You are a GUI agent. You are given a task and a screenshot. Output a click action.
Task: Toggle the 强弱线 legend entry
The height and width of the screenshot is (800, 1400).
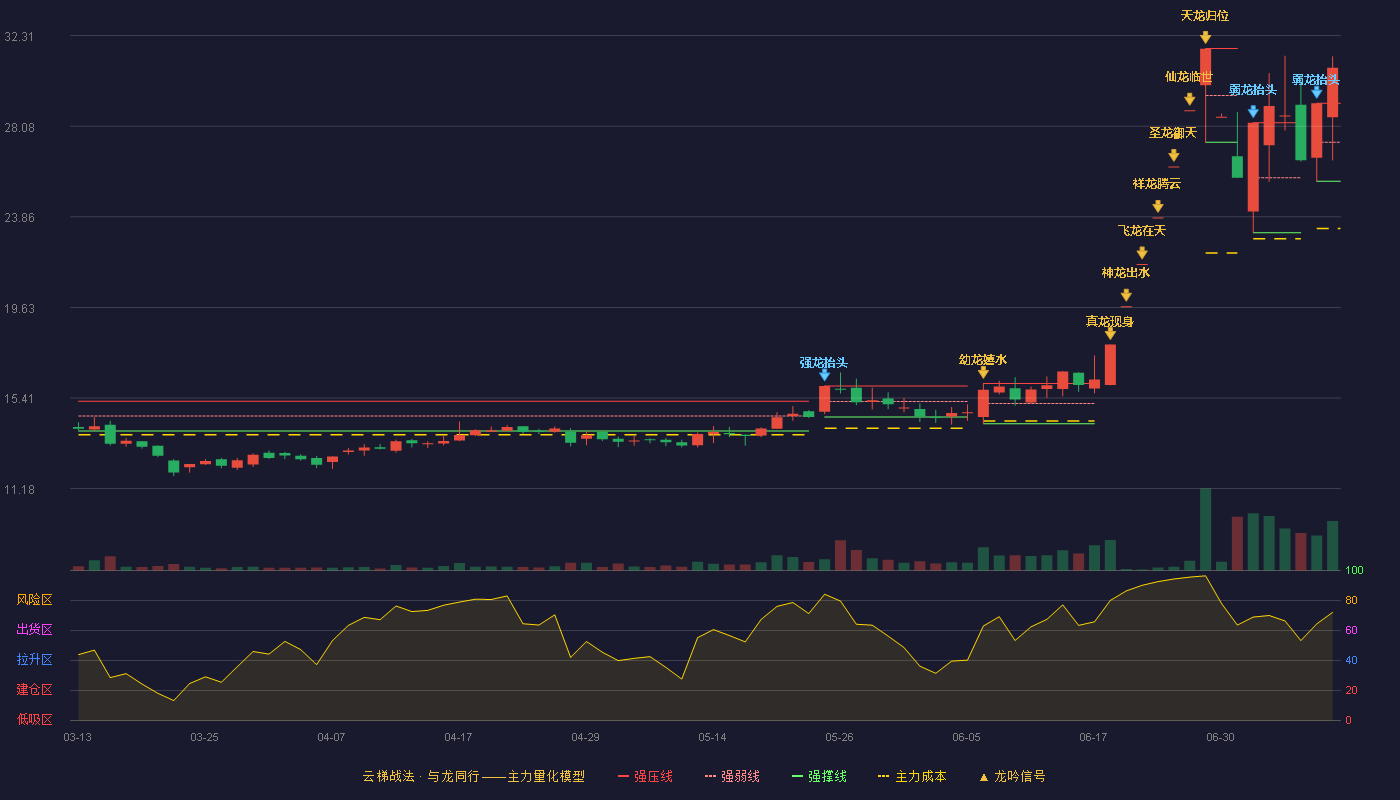(732, 776)
